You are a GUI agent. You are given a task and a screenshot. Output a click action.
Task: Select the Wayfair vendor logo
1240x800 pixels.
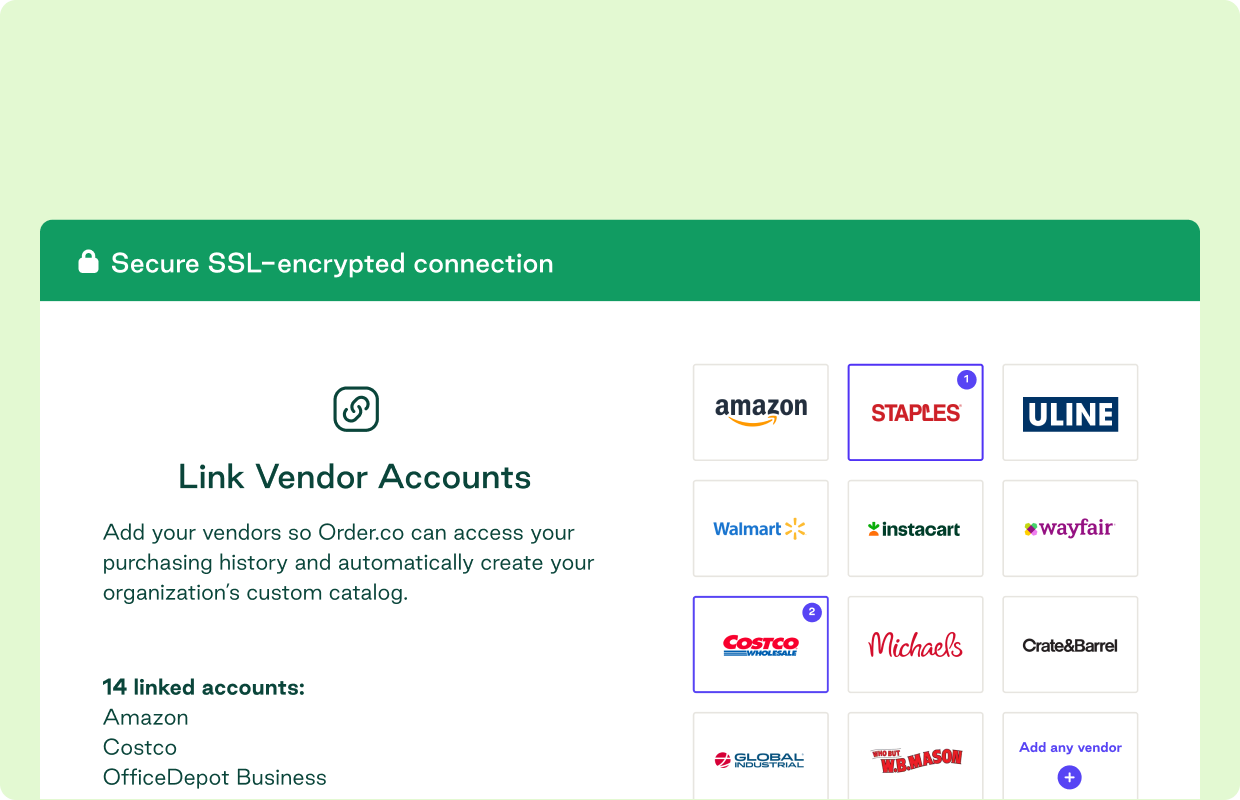[x=1071, y=528]
